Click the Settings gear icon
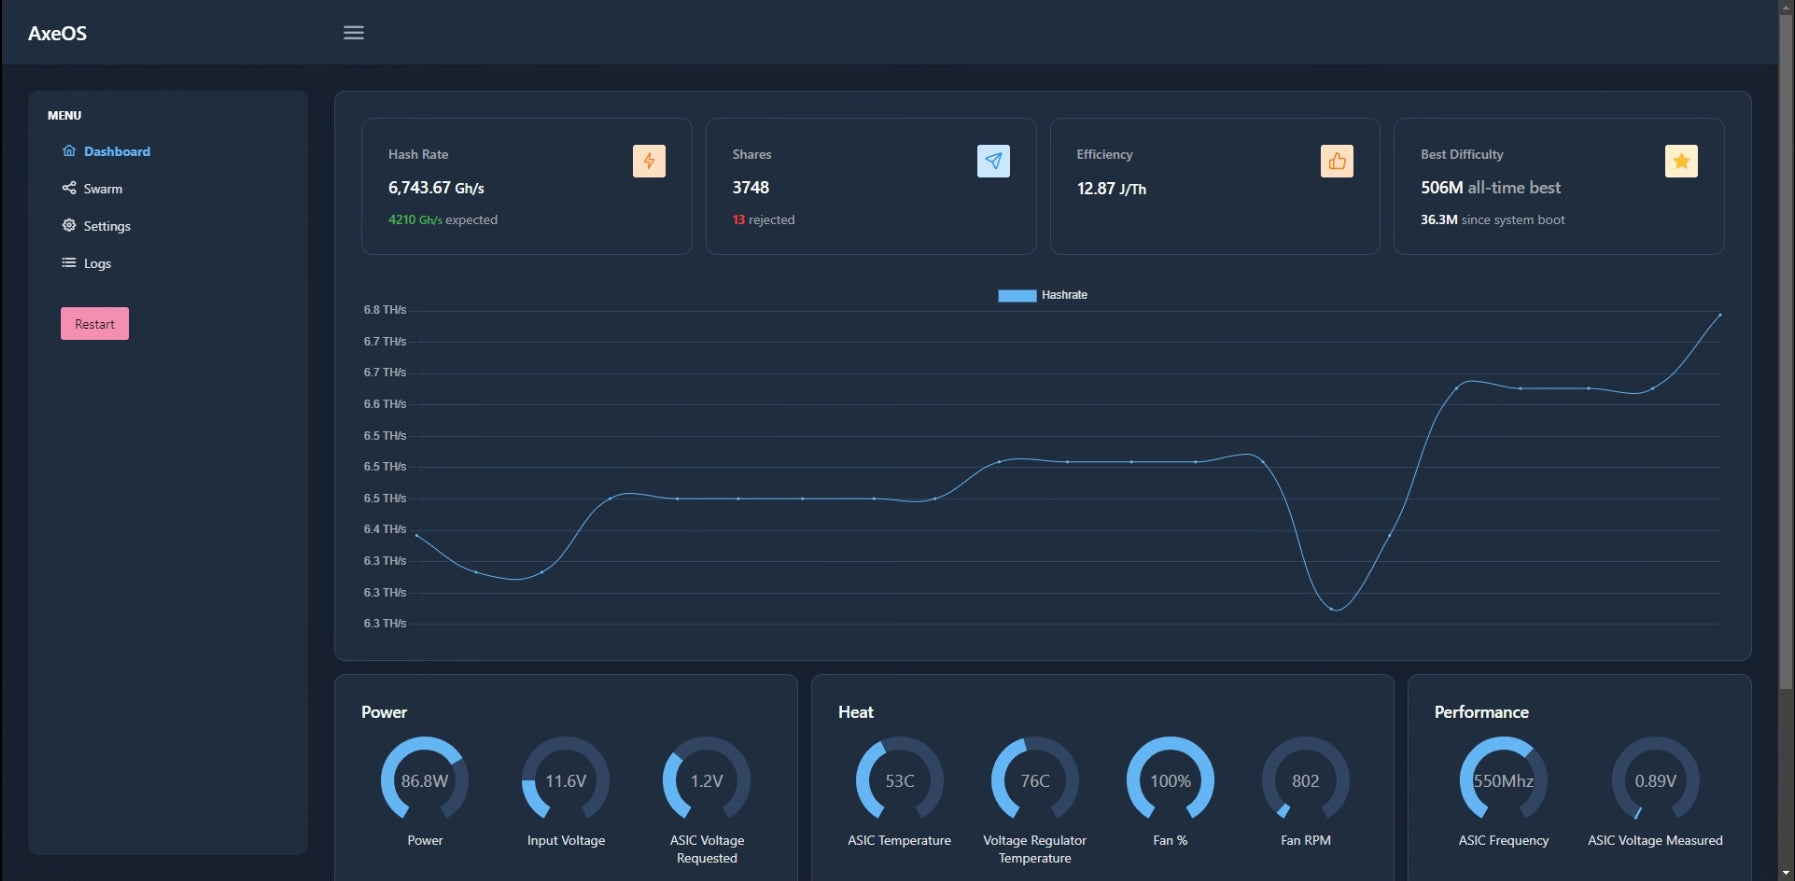The image size is (1795, 881). [x=69, y=225]
